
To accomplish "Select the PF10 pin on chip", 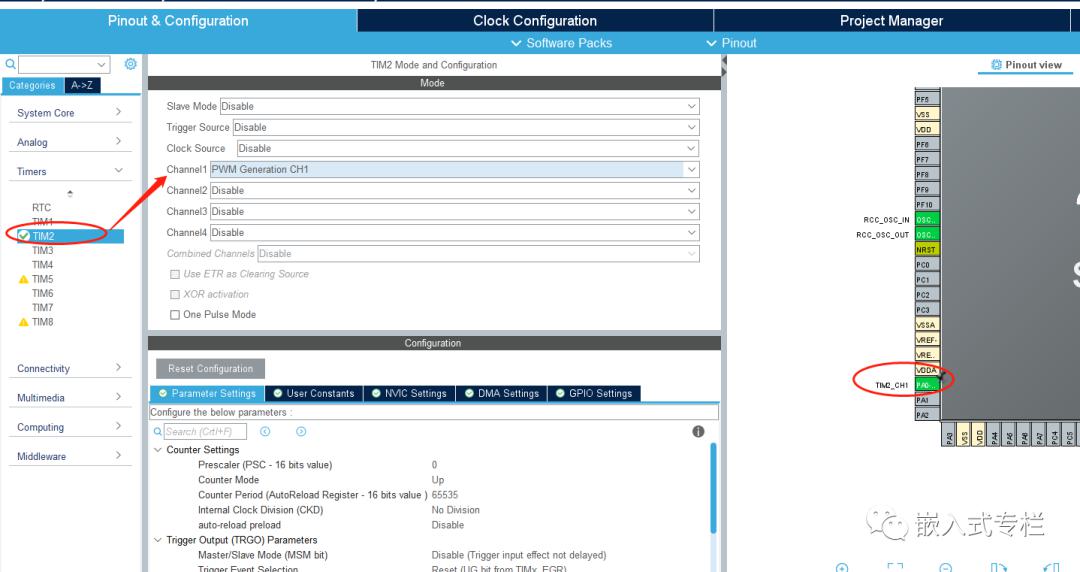I will click(x=926, y=205).
